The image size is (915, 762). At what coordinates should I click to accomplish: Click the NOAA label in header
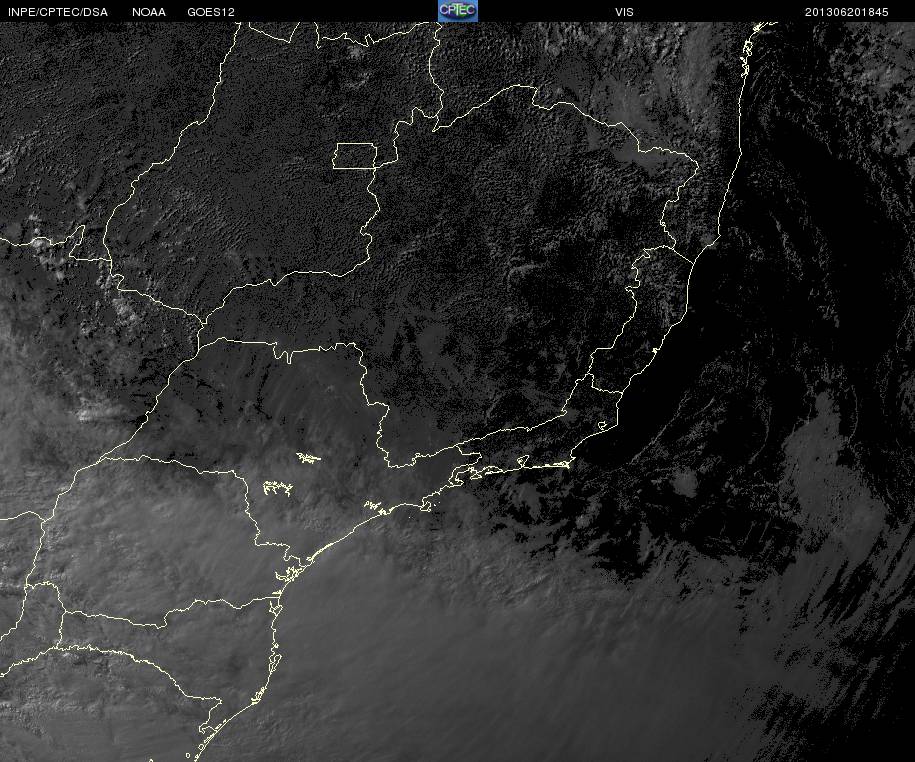pos(149,12)
